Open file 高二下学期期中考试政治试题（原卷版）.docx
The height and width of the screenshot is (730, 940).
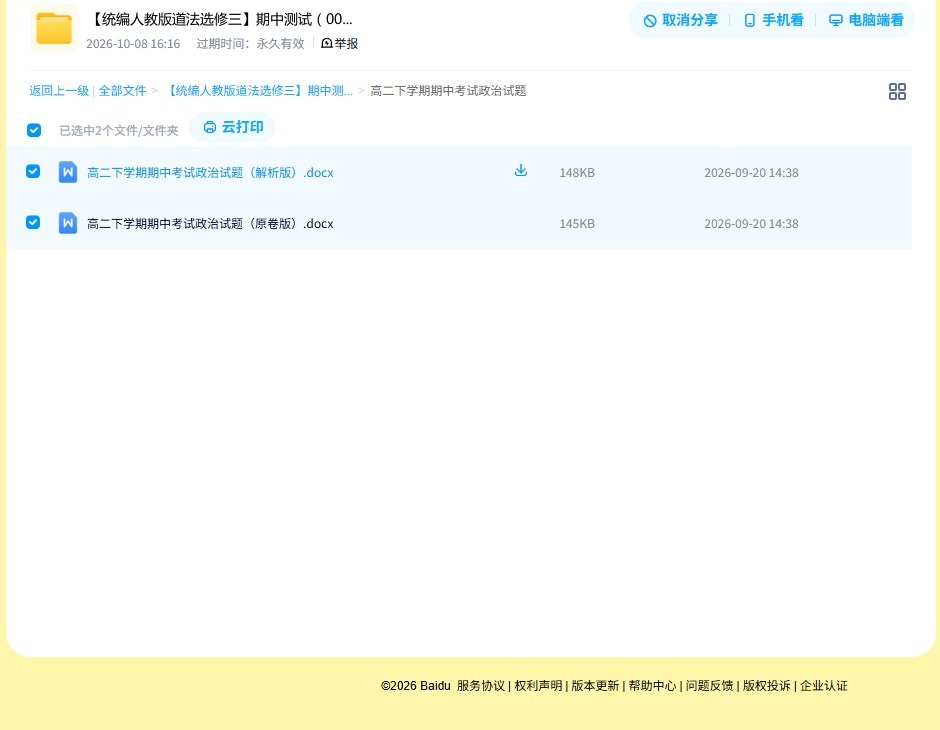[210, 224]
